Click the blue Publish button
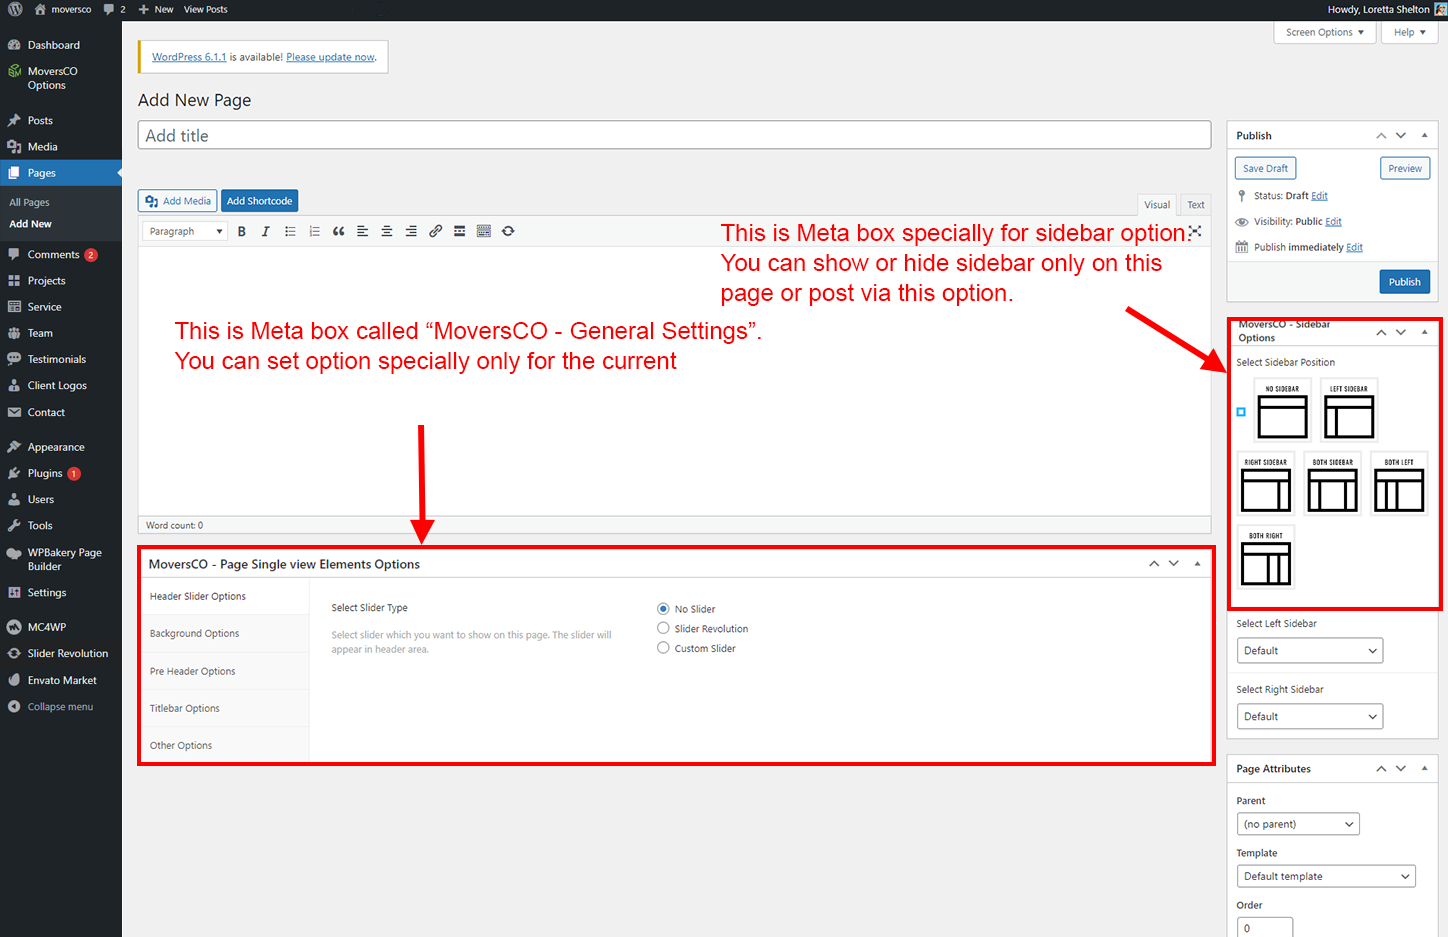The width and height of the screenshot is (1448, 937). [1404, 282]
